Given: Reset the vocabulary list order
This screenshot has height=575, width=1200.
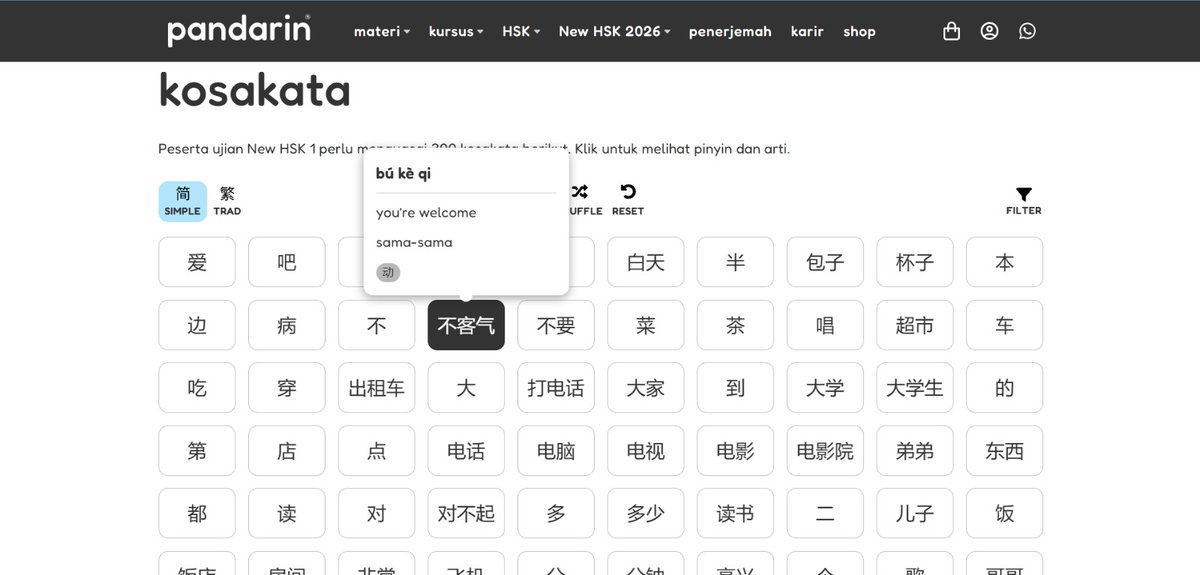Looking at the screenshot, I should pyautogui.click(x=628, y=199).
